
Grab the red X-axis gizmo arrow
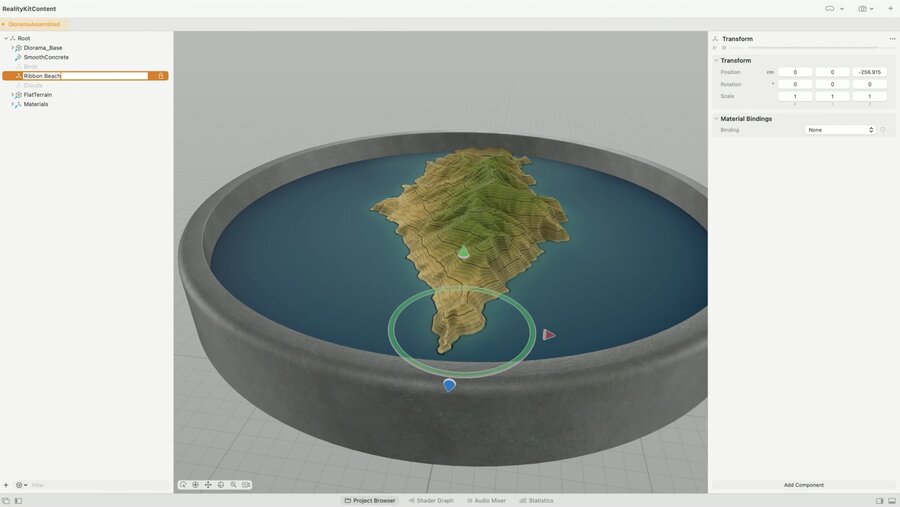(549, 335)
